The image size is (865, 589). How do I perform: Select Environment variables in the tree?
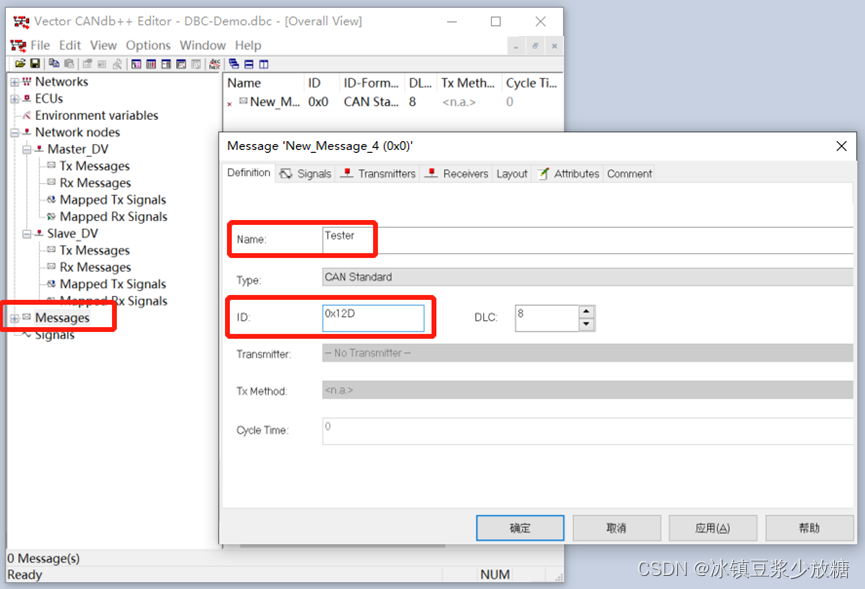point(97,116)
